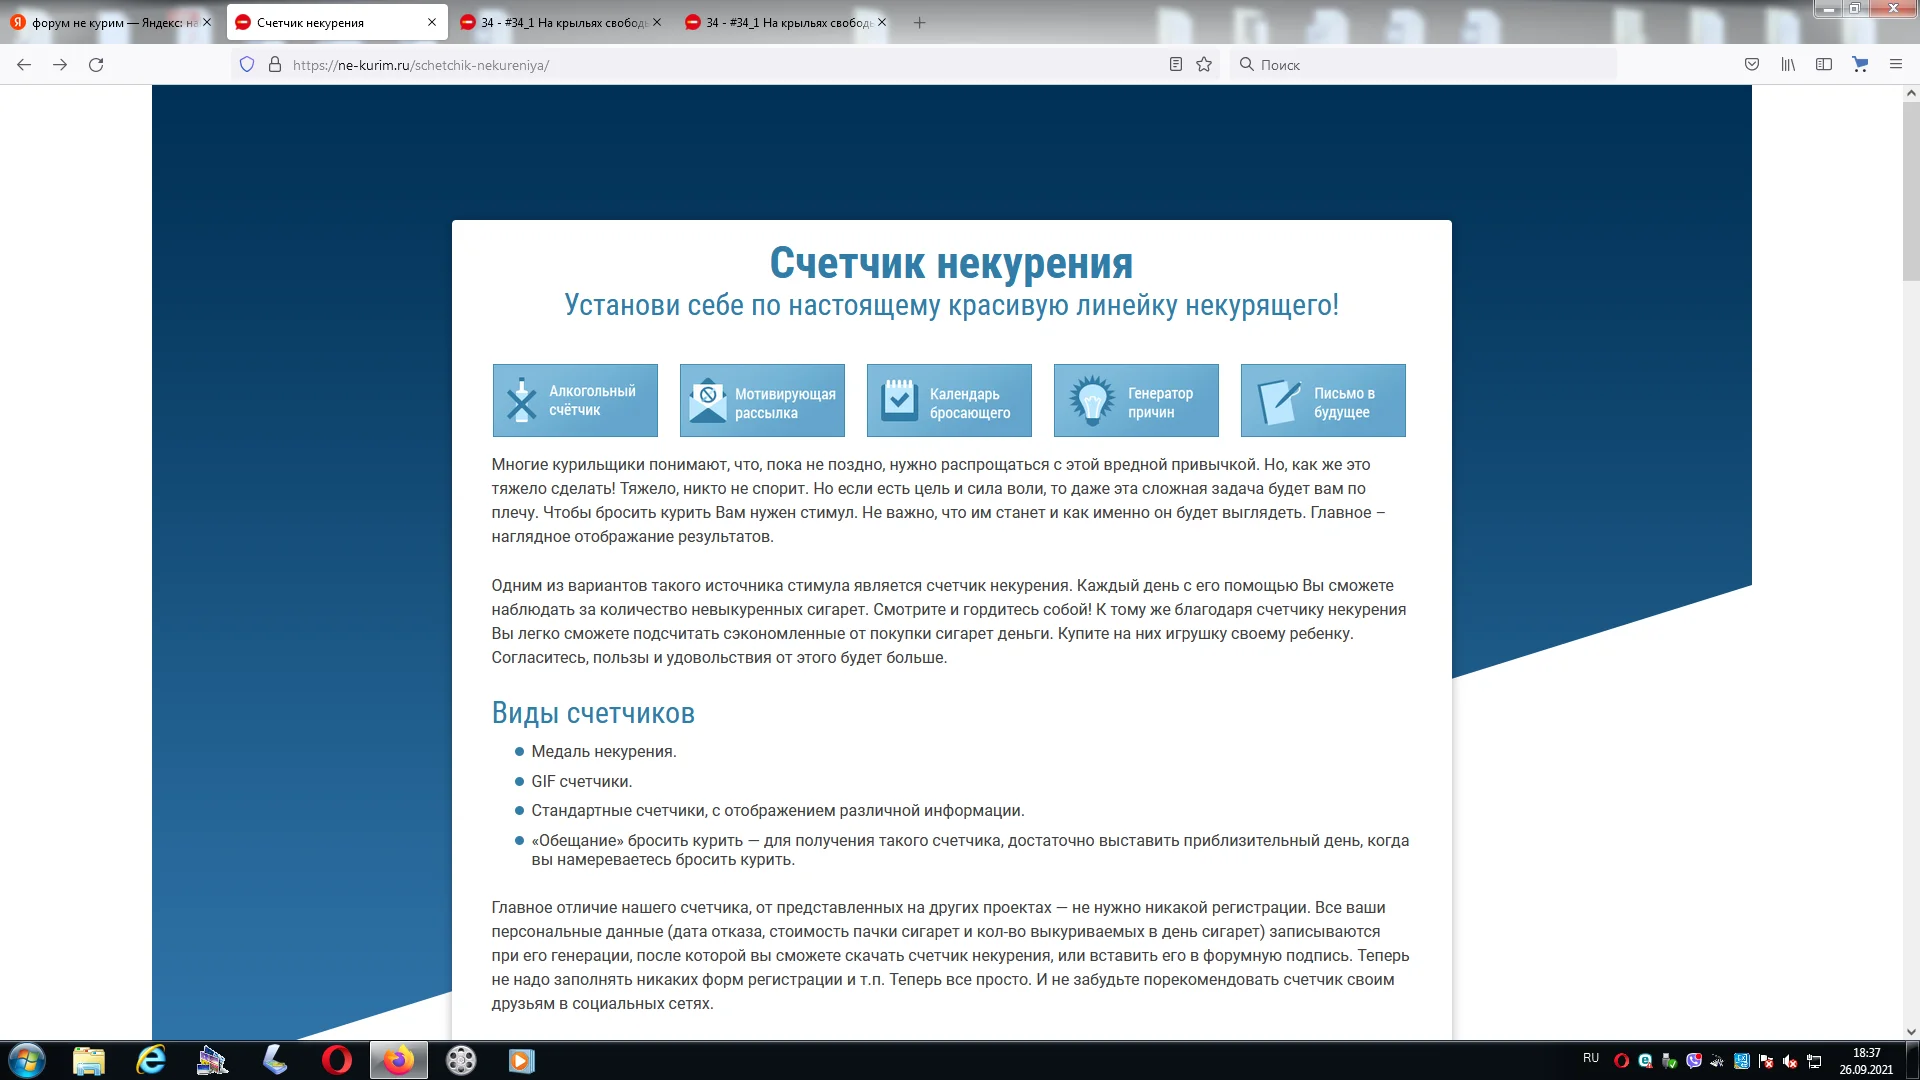The height and width of the screenshot is (1080, 1920).
Task: Open a new browser tab
Action: pyautogui.click(x=919, y=22)
